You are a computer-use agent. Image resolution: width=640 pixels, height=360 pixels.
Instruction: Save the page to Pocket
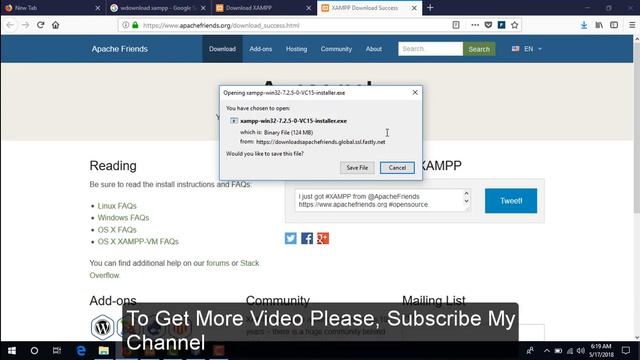488,25
